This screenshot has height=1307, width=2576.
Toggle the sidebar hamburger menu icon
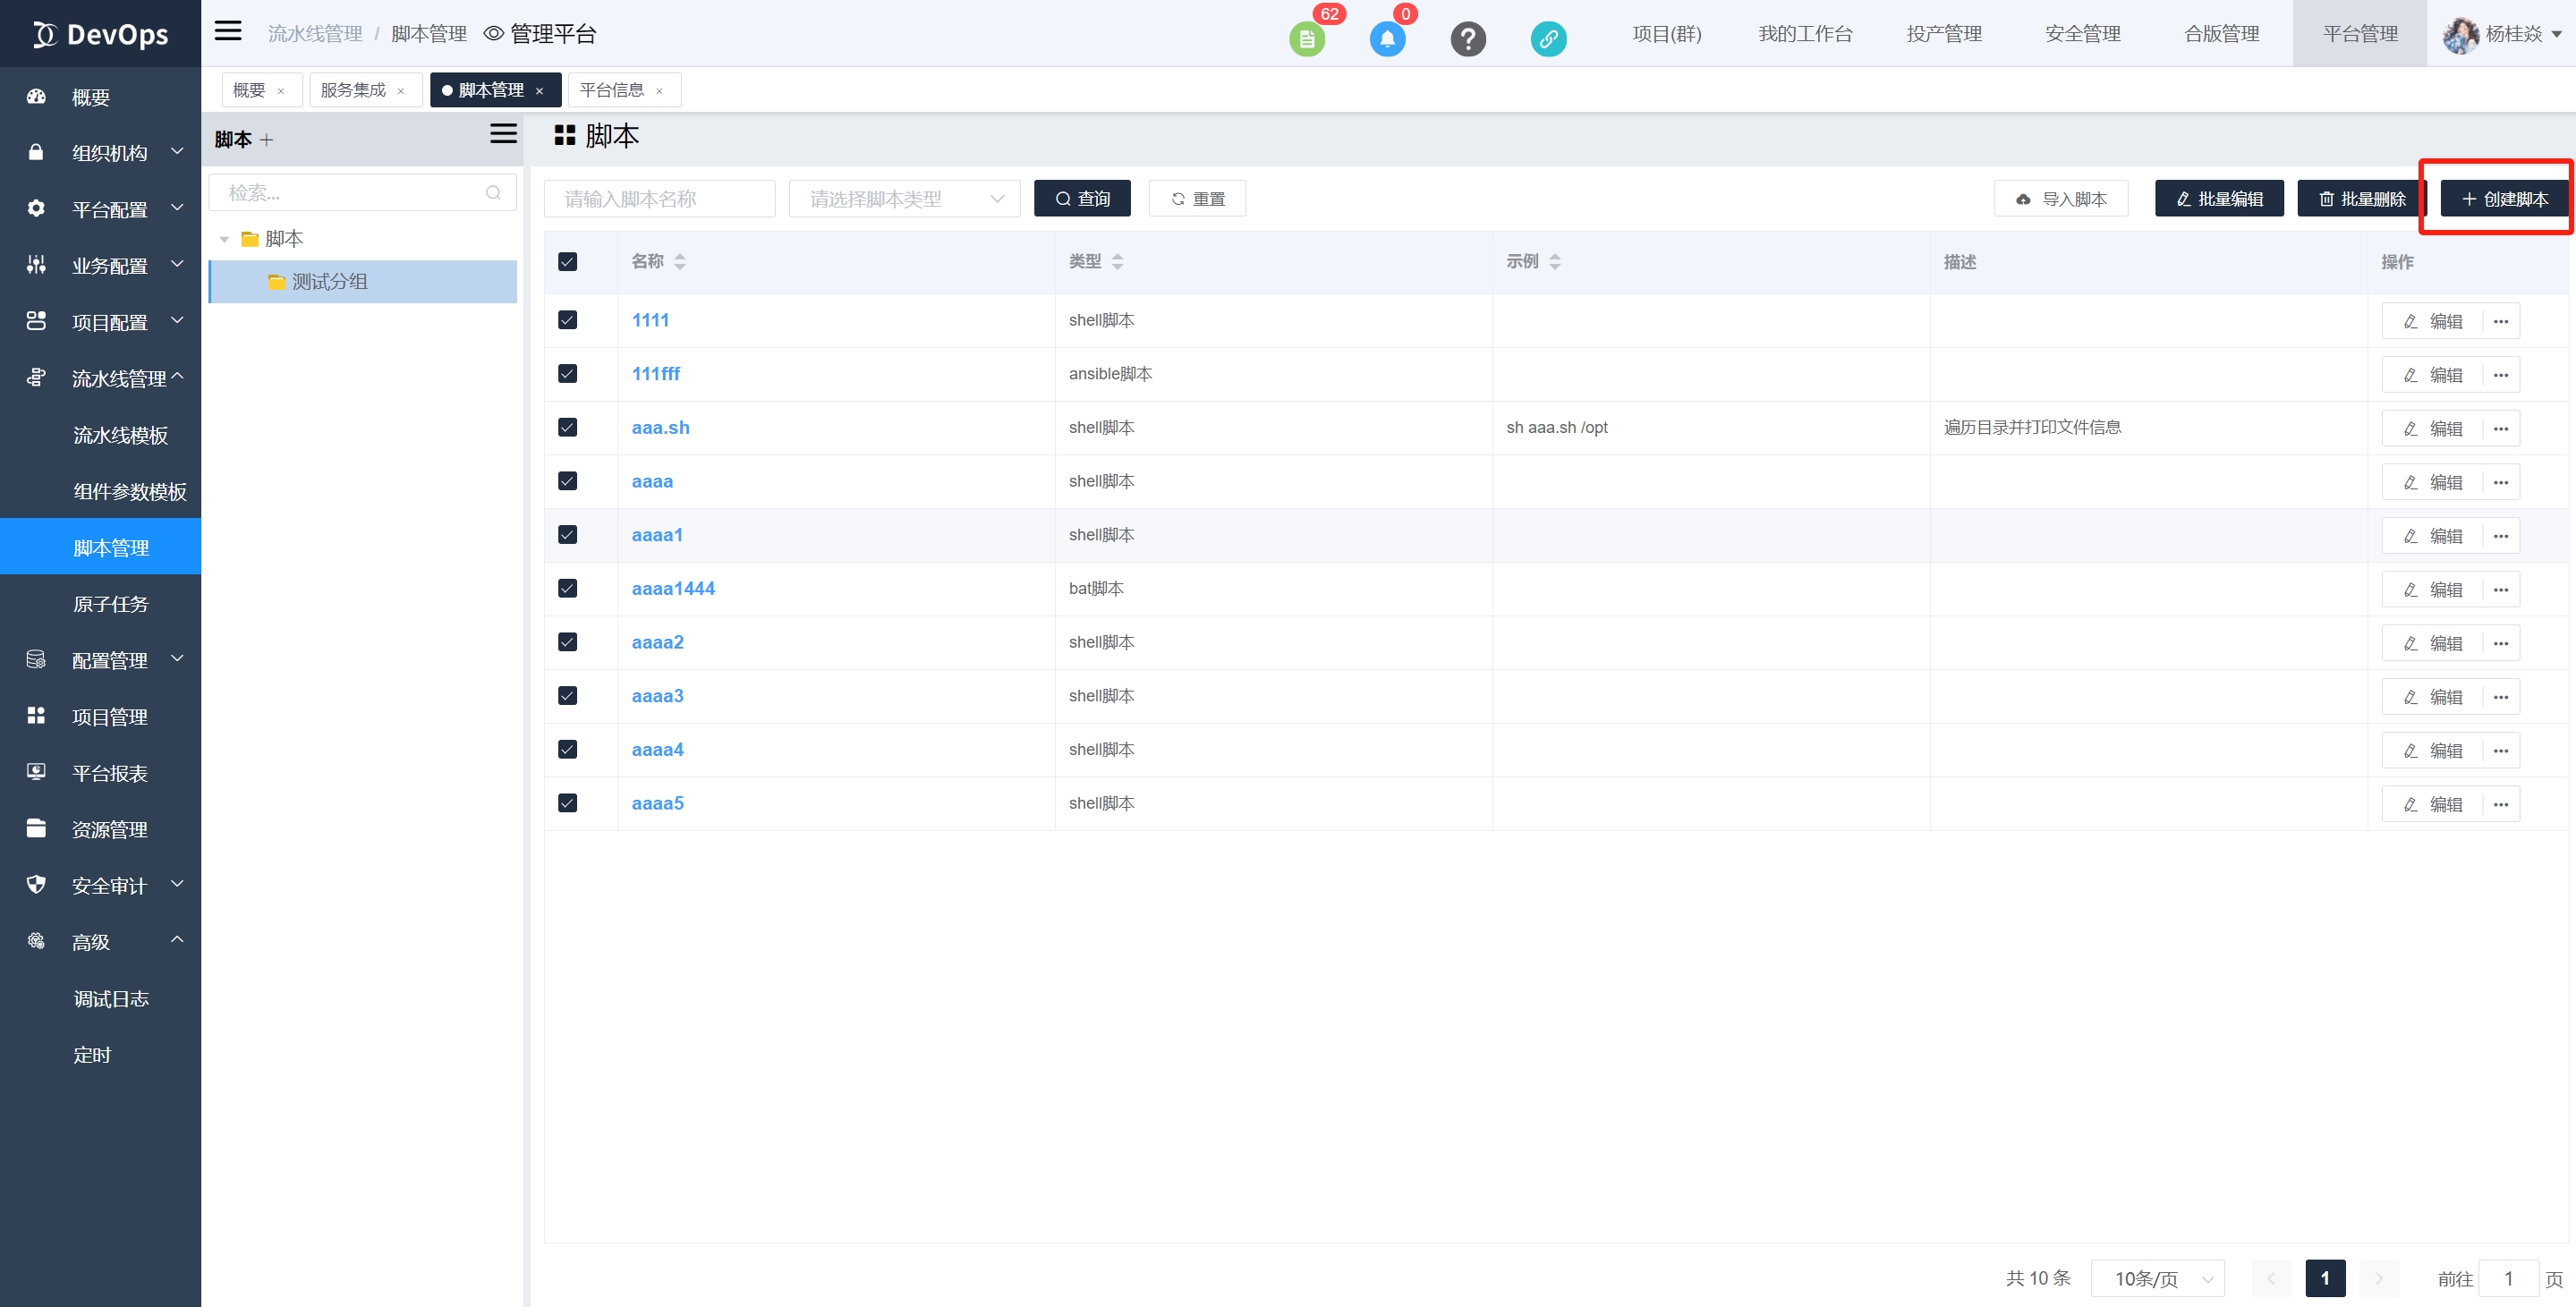coord(228,31)
